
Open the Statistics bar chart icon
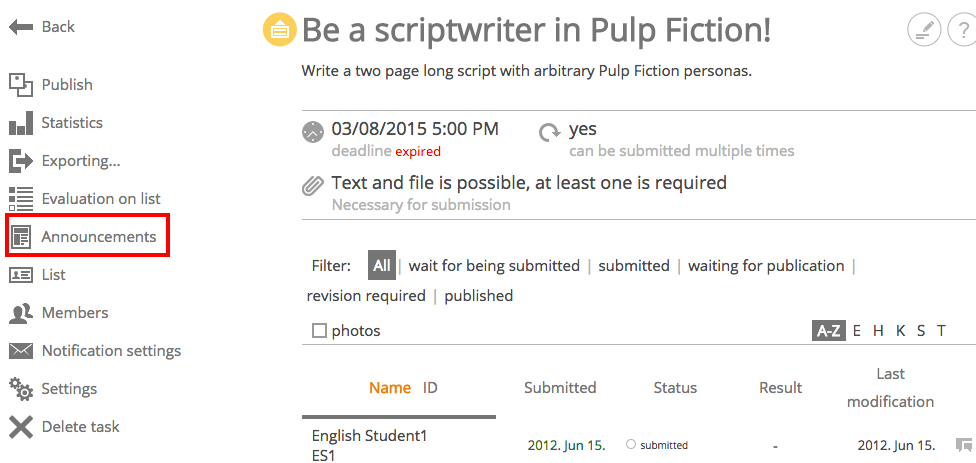click(21, 123)
